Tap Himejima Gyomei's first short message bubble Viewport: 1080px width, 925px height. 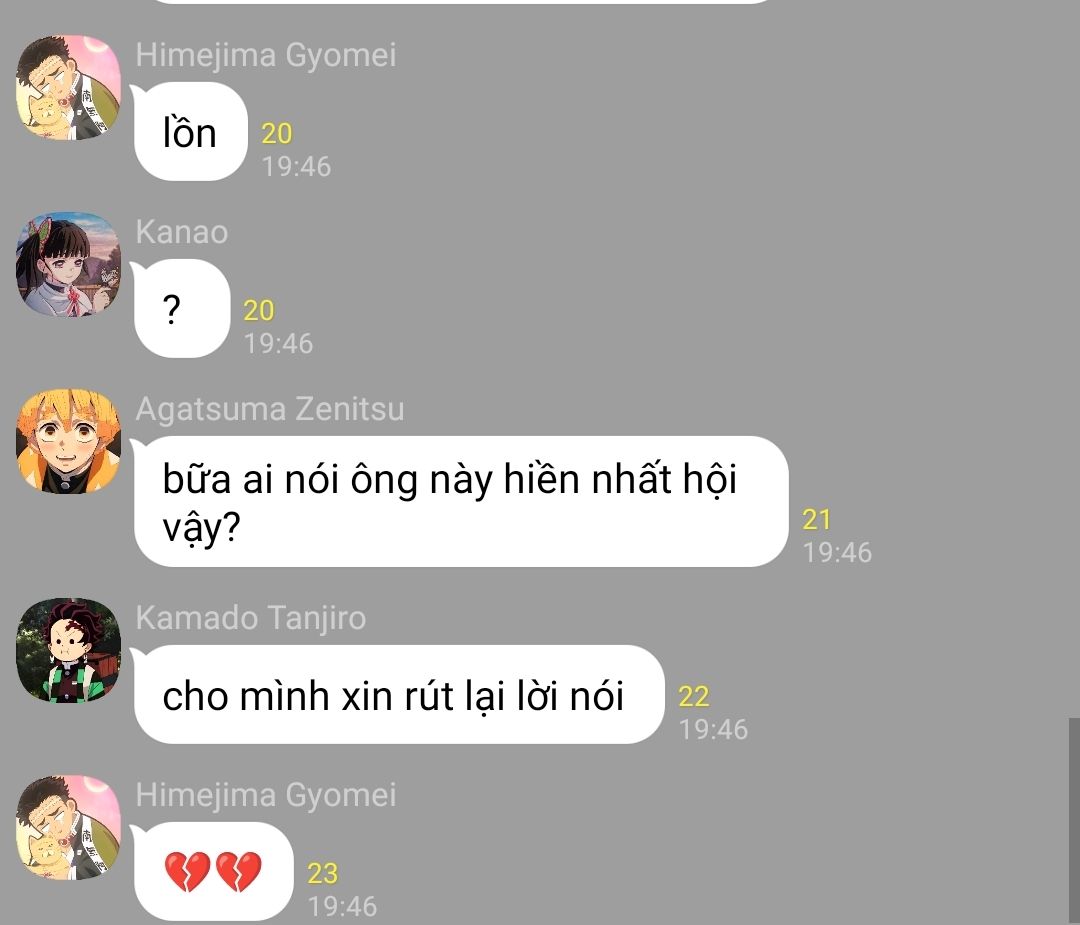191,132
